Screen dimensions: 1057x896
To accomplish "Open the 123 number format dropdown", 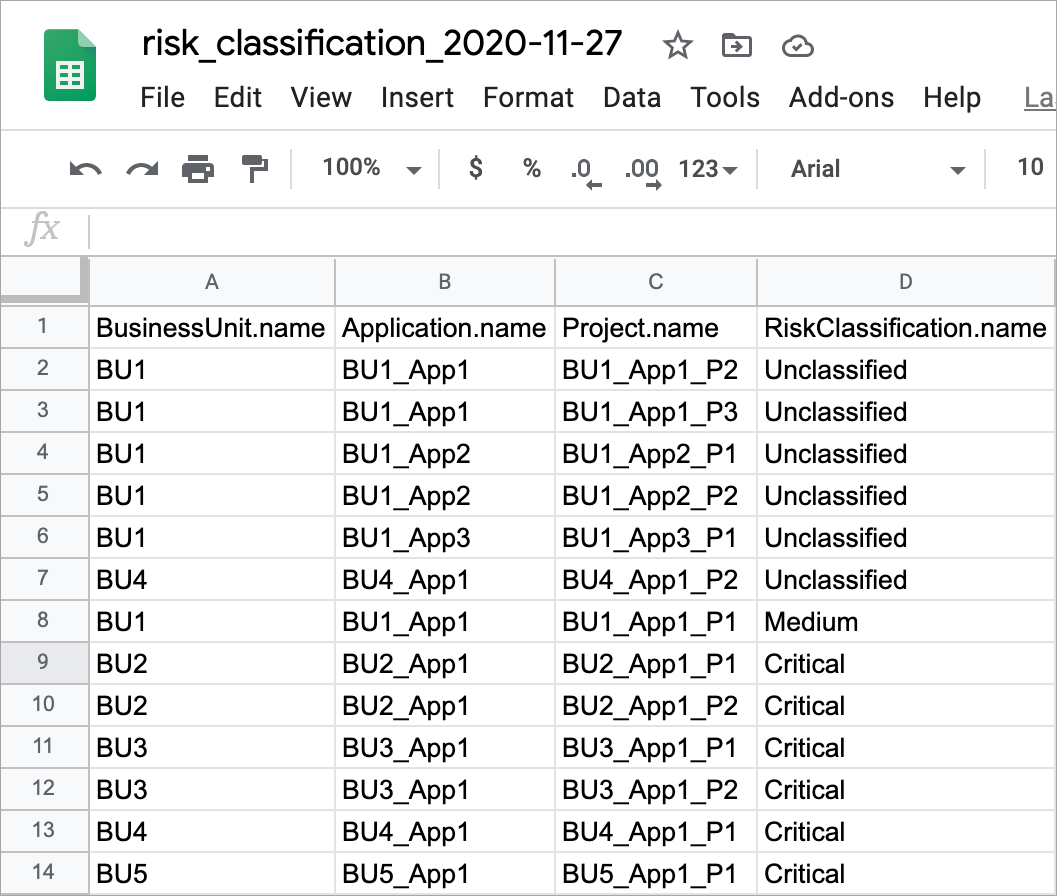I will (x=707, y=169).
